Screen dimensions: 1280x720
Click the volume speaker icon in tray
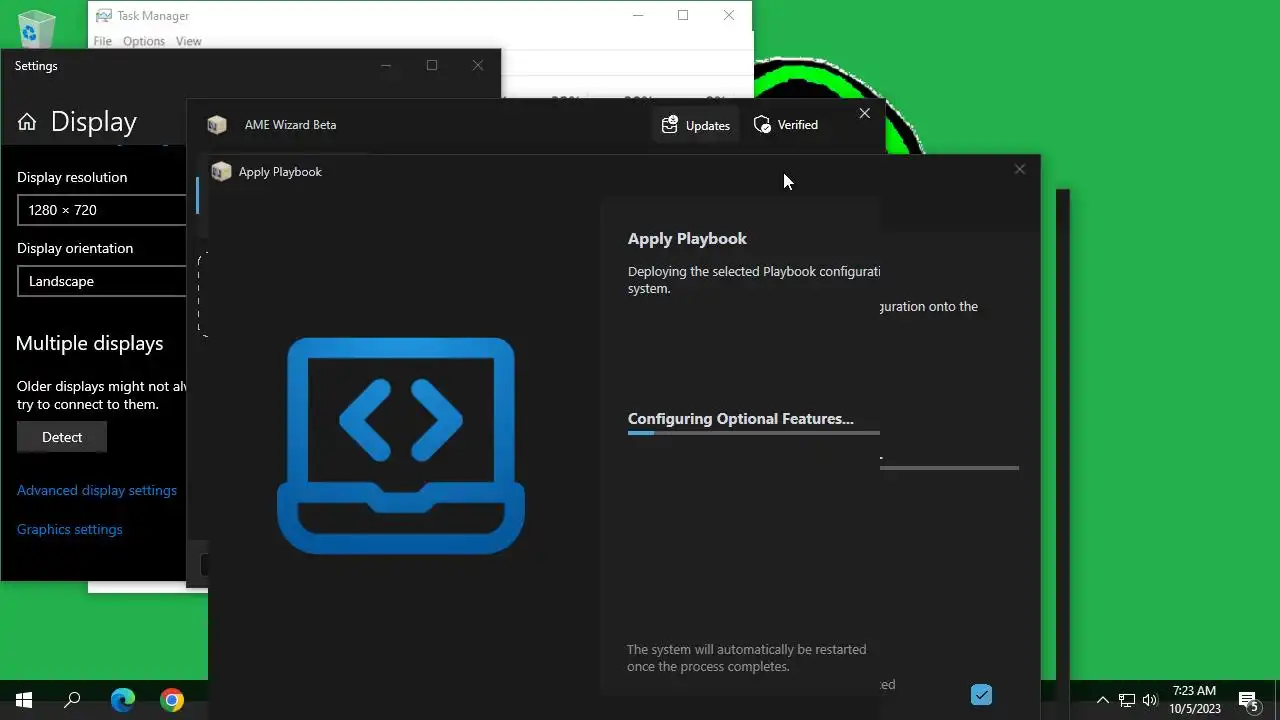pos(1150,700)
